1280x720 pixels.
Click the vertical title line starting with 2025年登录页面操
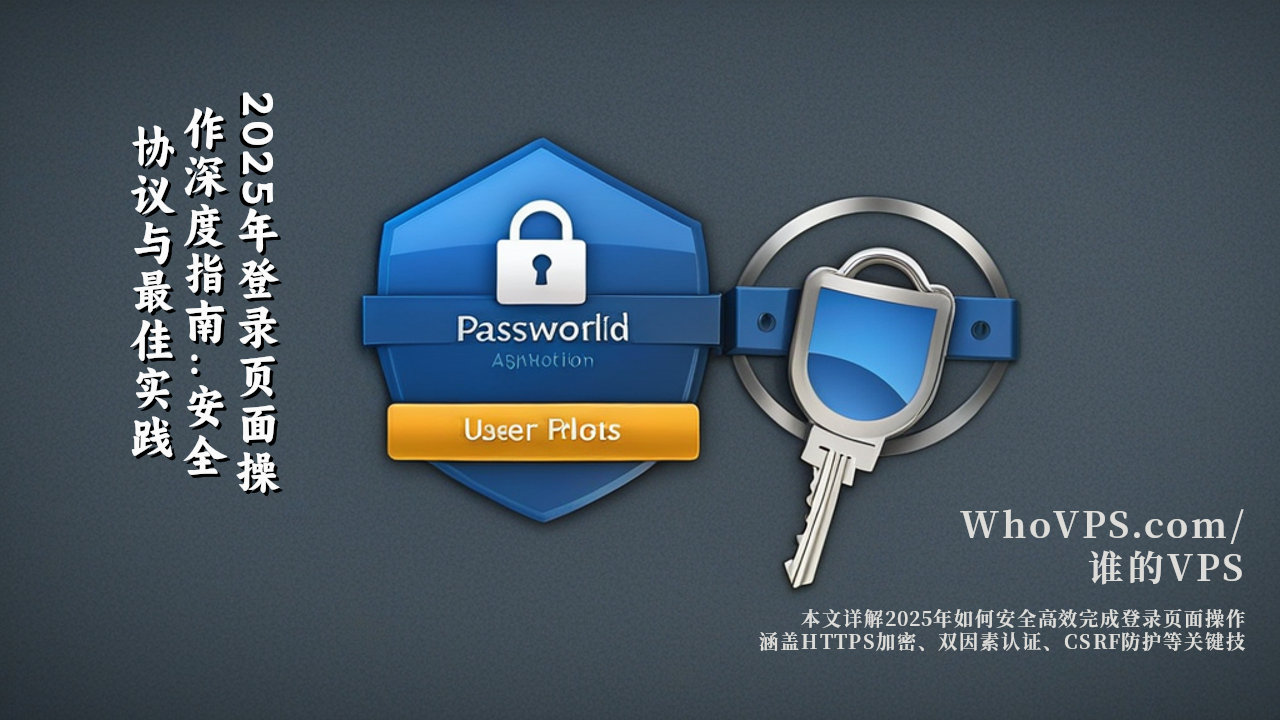[x=259, y=292]
